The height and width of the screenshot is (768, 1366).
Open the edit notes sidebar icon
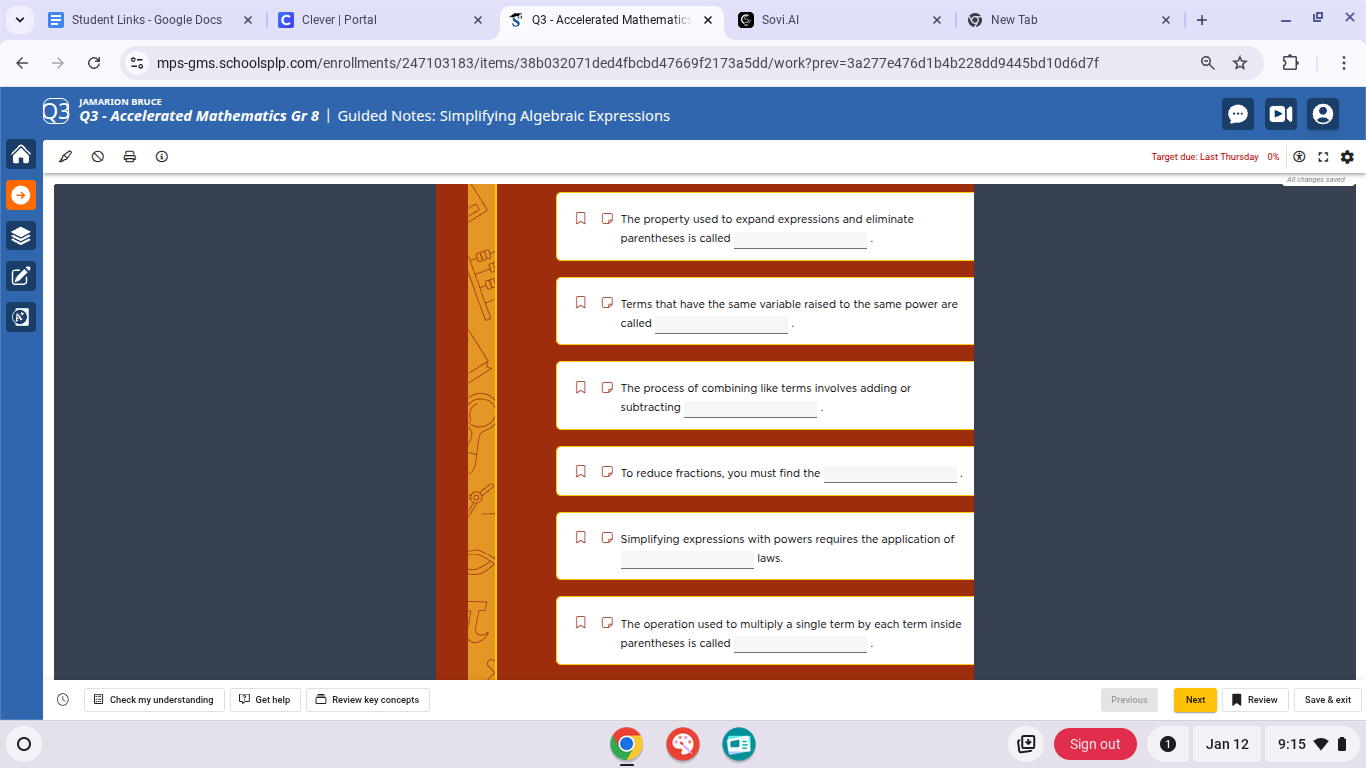(21, 277)
